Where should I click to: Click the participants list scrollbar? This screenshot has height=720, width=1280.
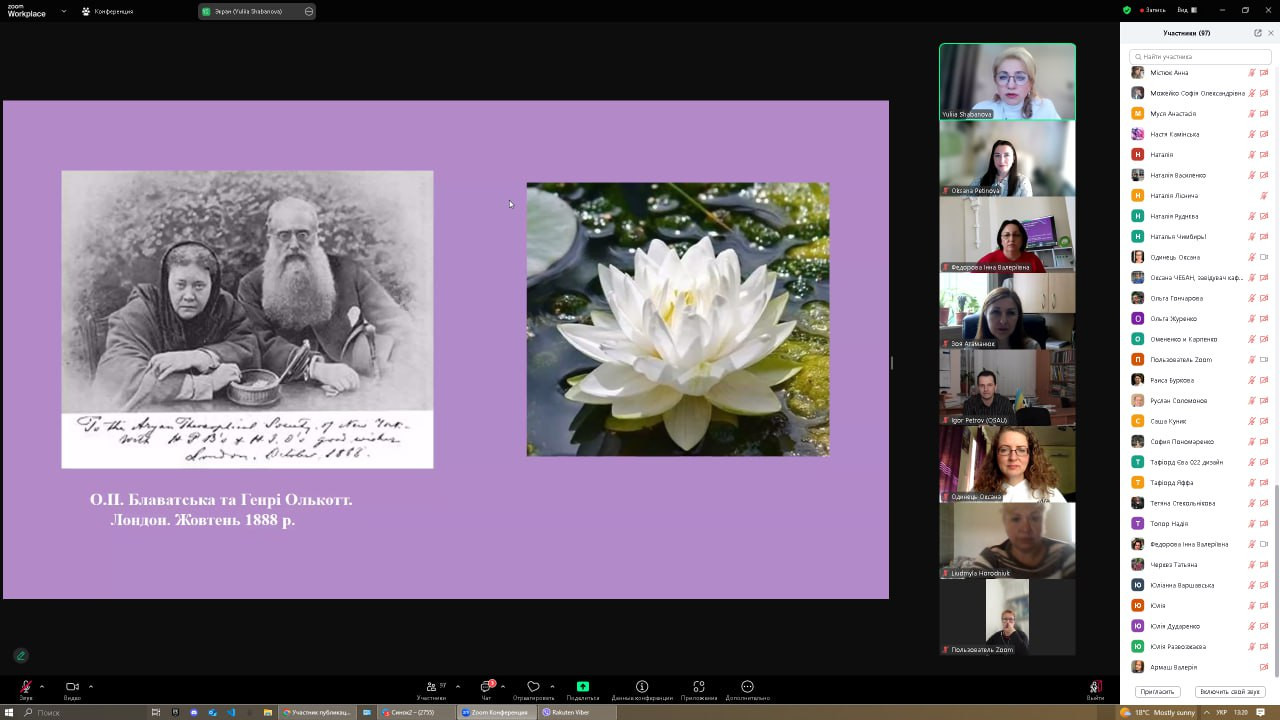[x=1275, y=580]
